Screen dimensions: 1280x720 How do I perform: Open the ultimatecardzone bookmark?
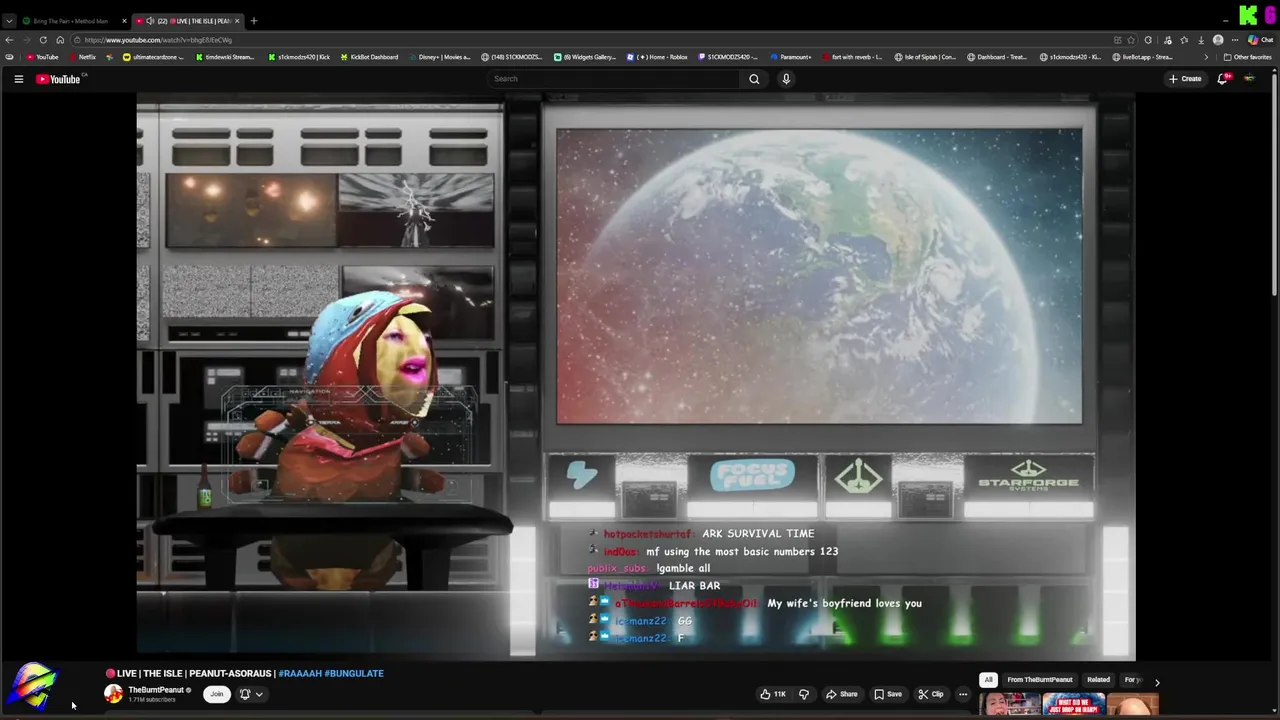point(153,57)
